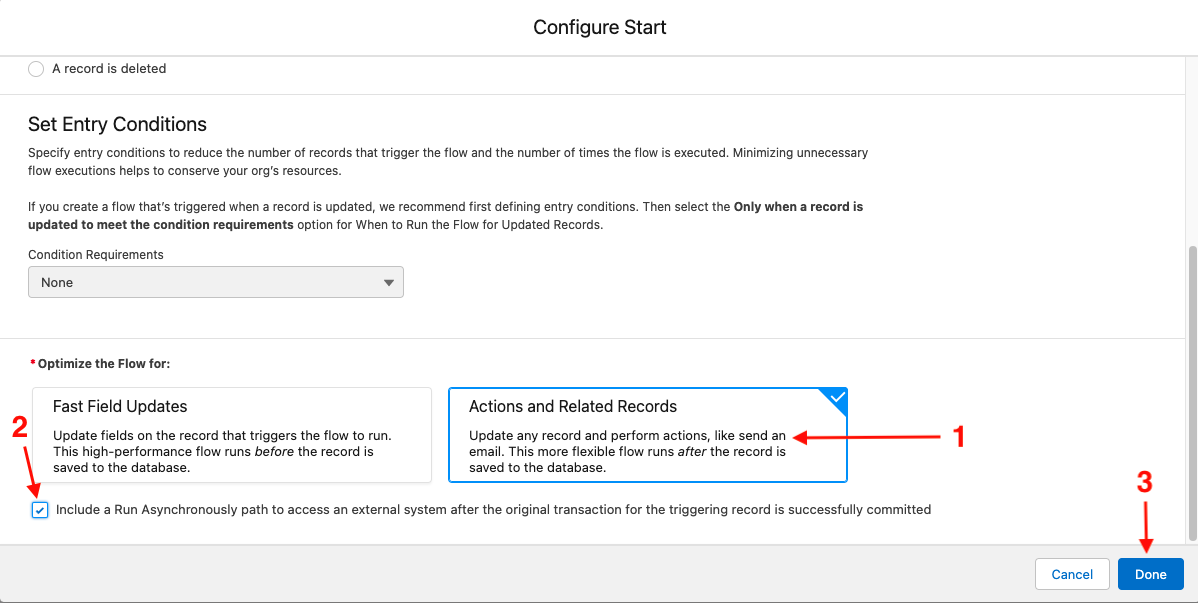The width and height of the screenshot is (1198, 603).
Task: Click the Fast Field Updates card title text
Action: [118, 406]
